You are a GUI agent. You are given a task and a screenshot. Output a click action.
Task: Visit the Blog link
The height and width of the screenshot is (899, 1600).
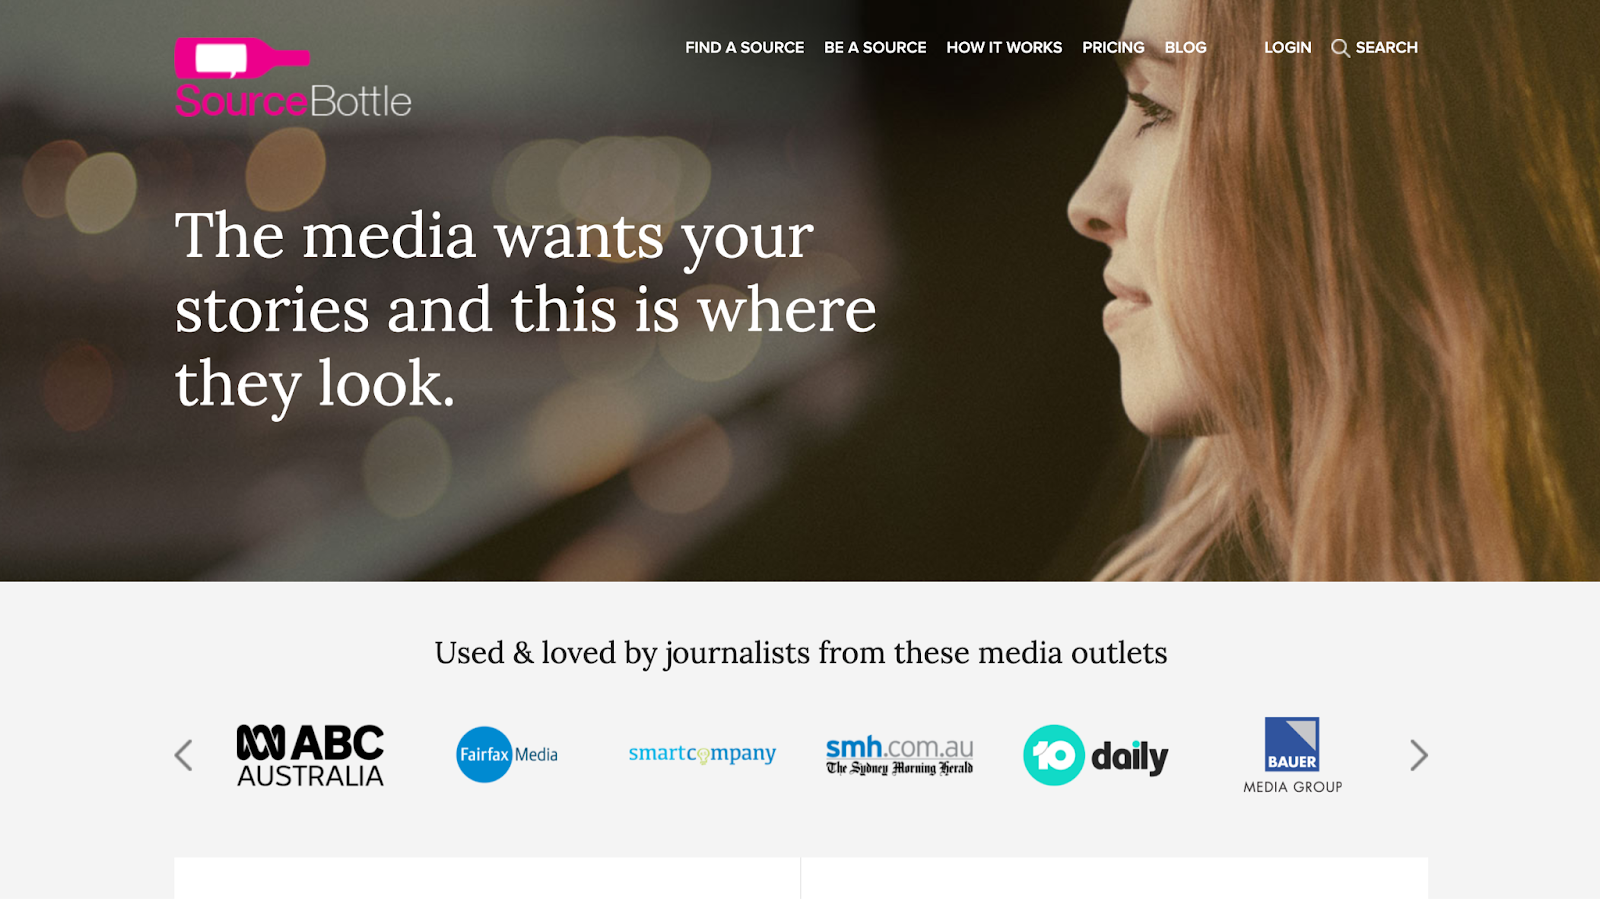tap(1185, 47)
